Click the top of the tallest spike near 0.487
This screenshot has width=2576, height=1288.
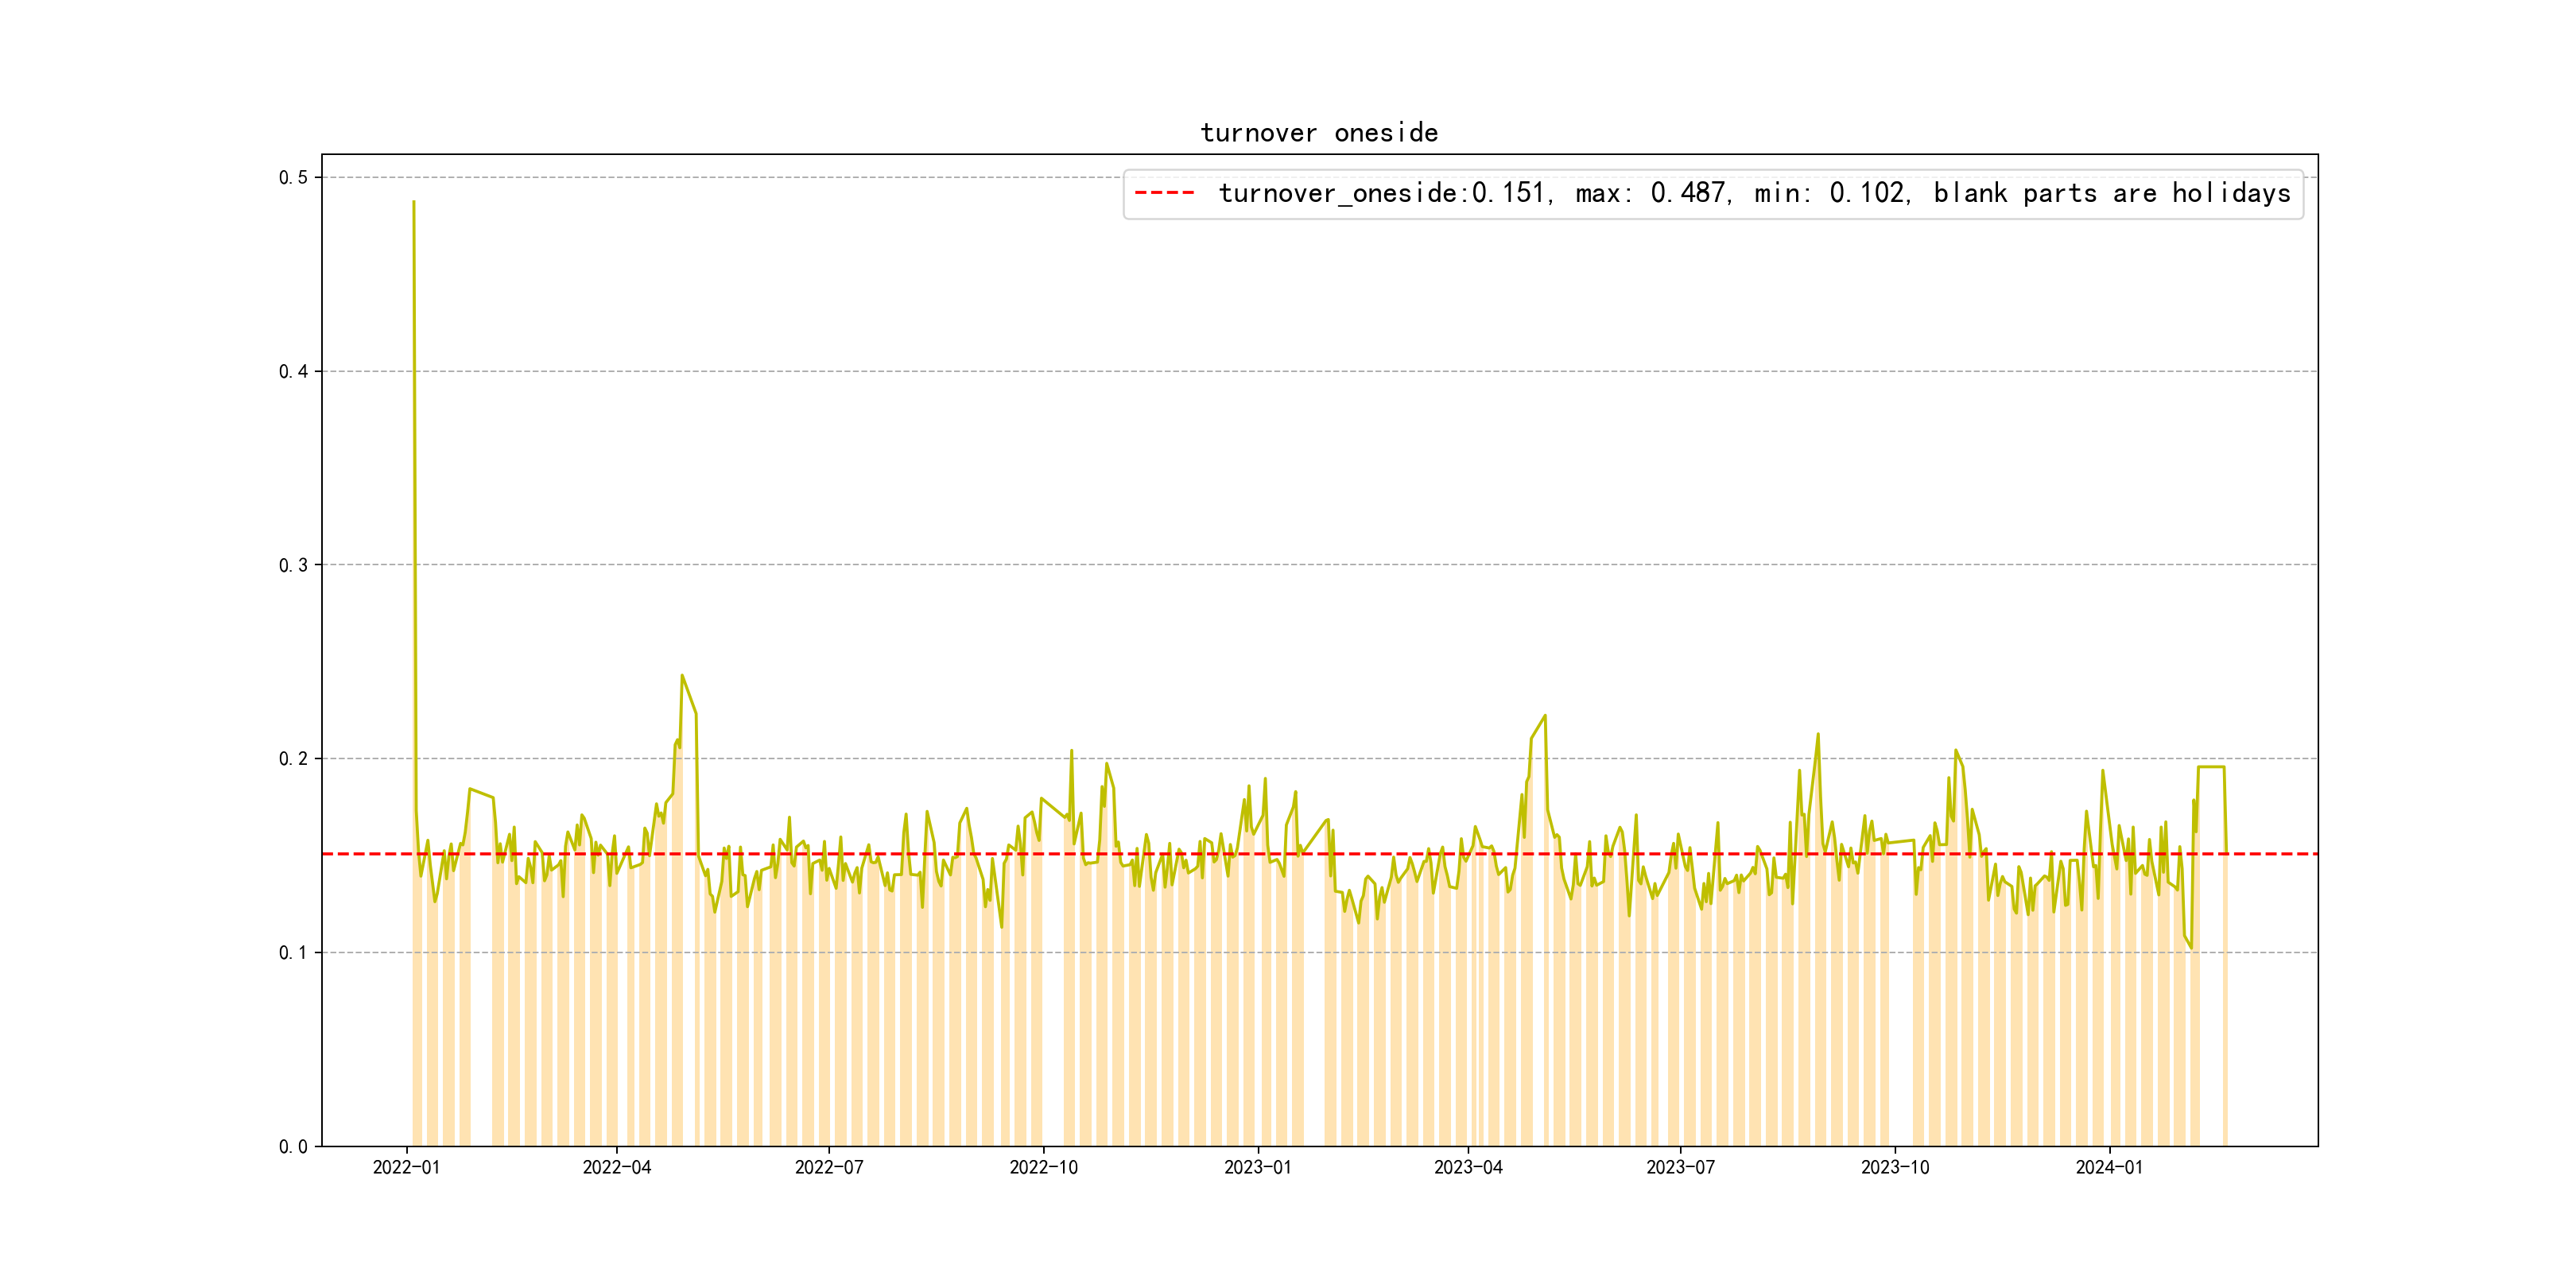pos(414,203)
